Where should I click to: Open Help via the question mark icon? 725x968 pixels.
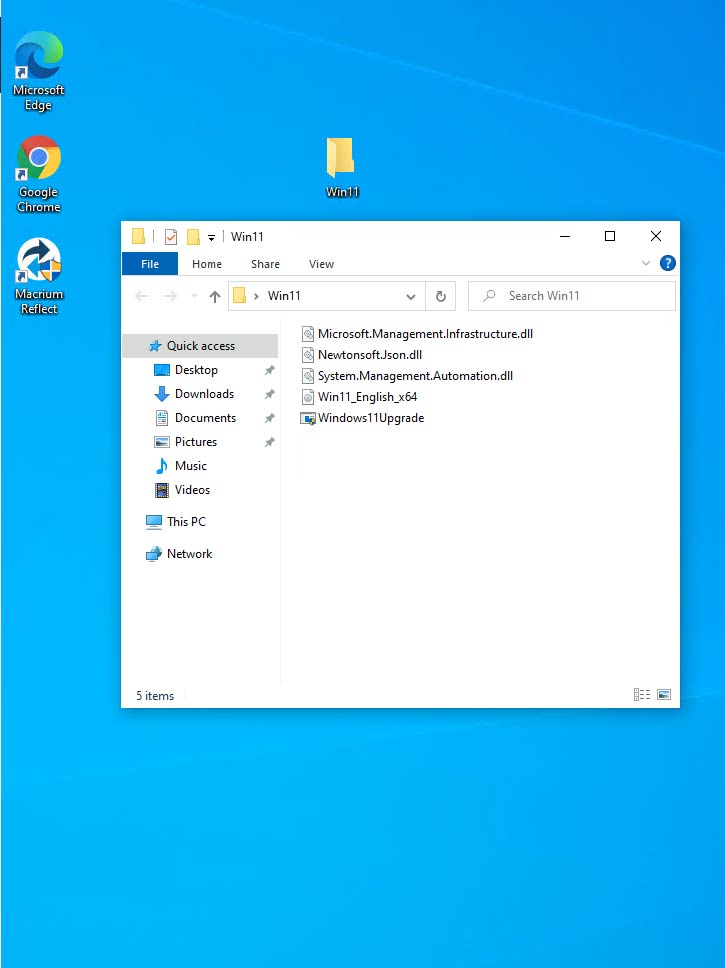(668, 264)
